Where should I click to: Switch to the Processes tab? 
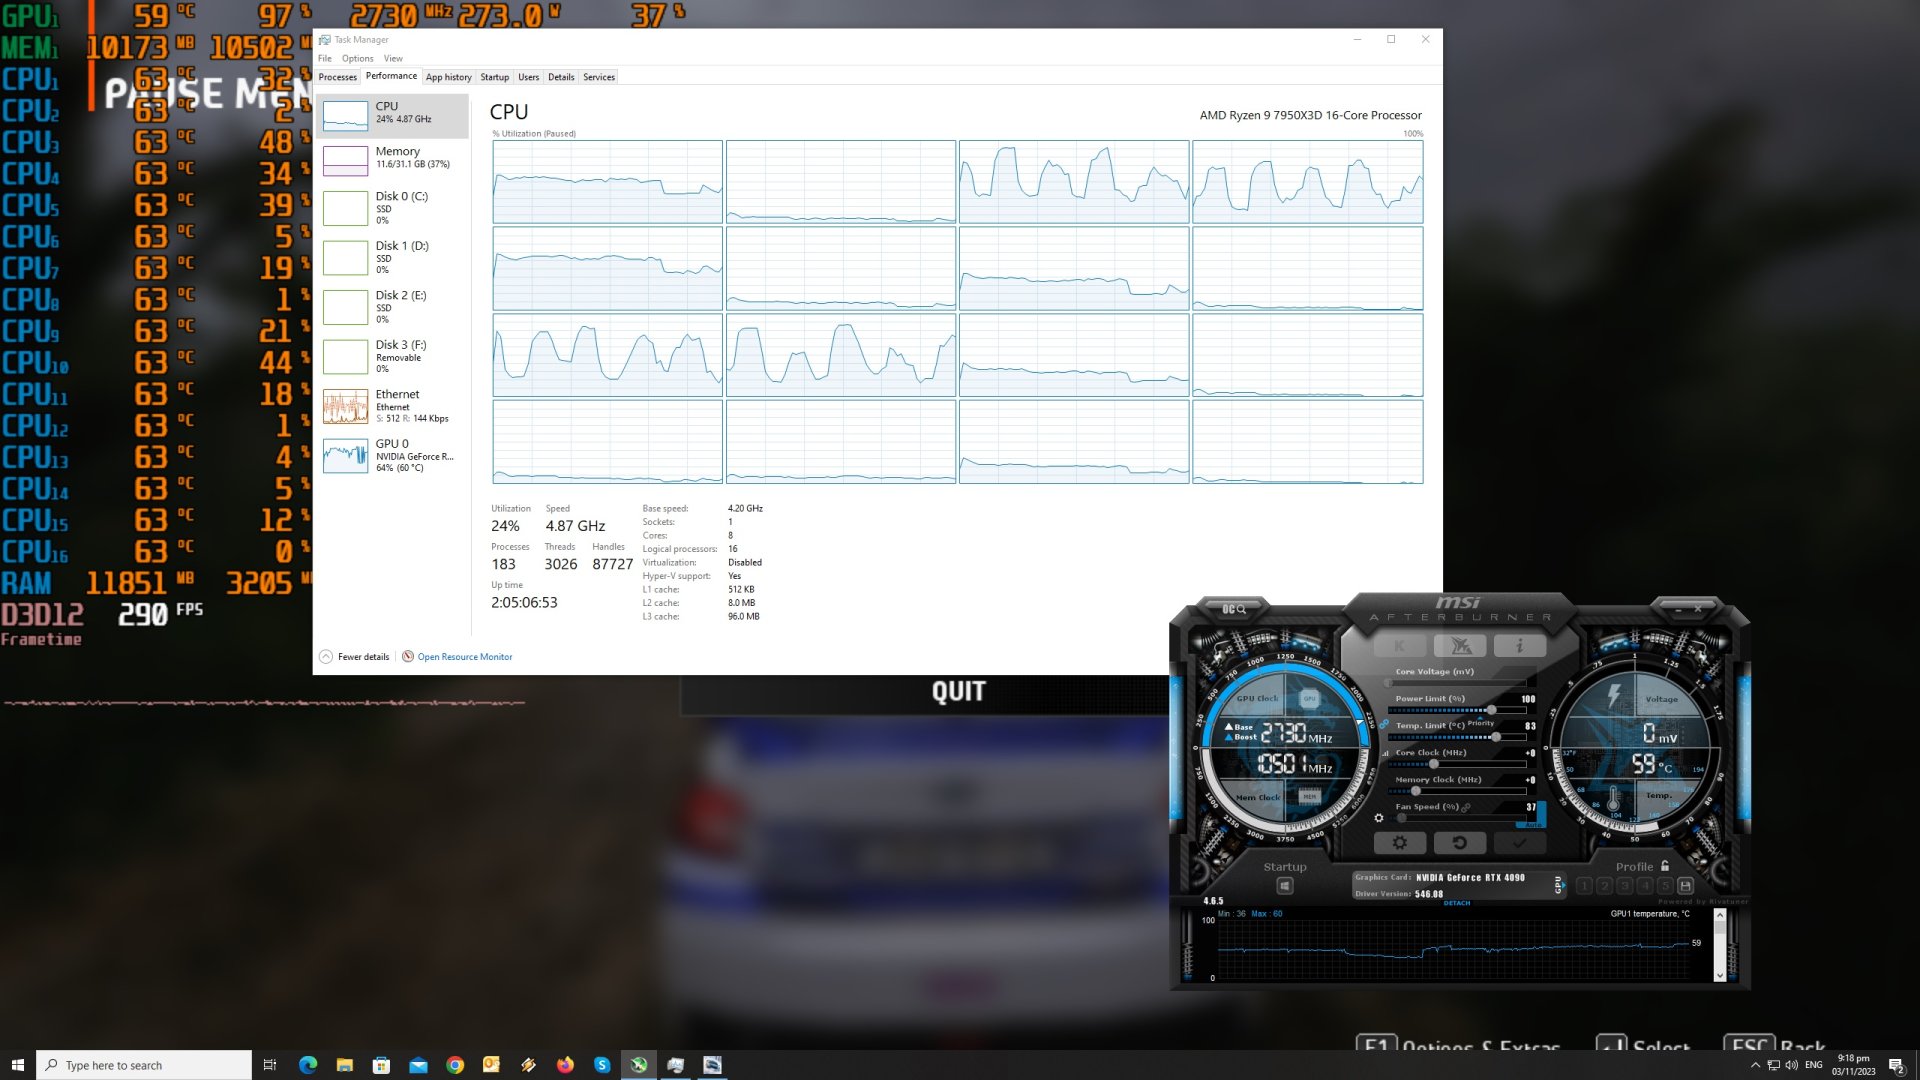click(337, 77)
